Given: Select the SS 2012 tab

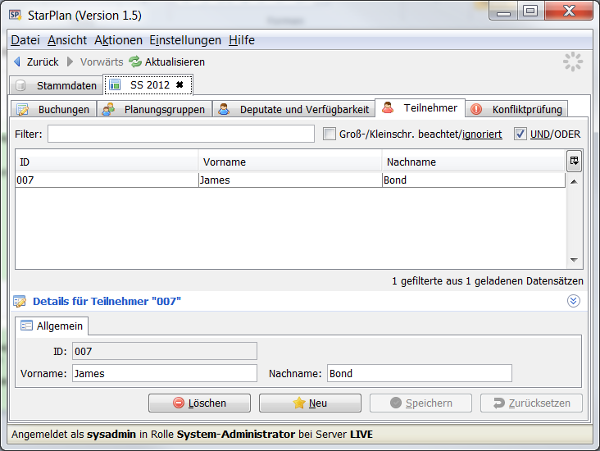Looking at the screenshot, I should coord(148,85).
